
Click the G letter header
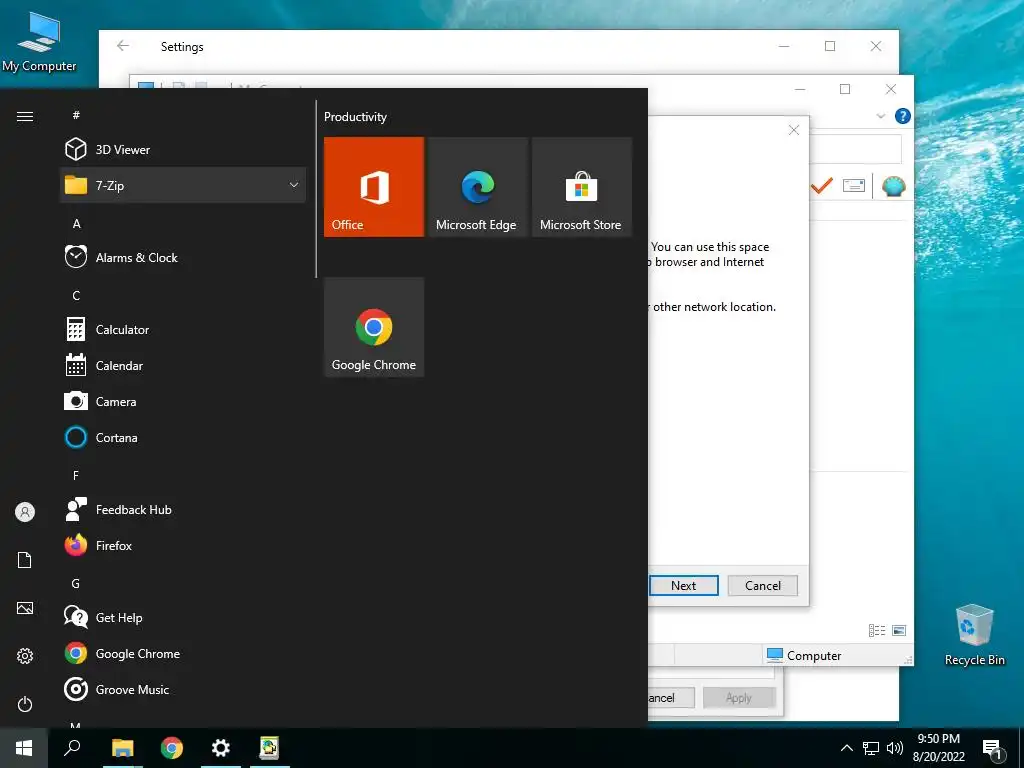(x=76, y=583)
